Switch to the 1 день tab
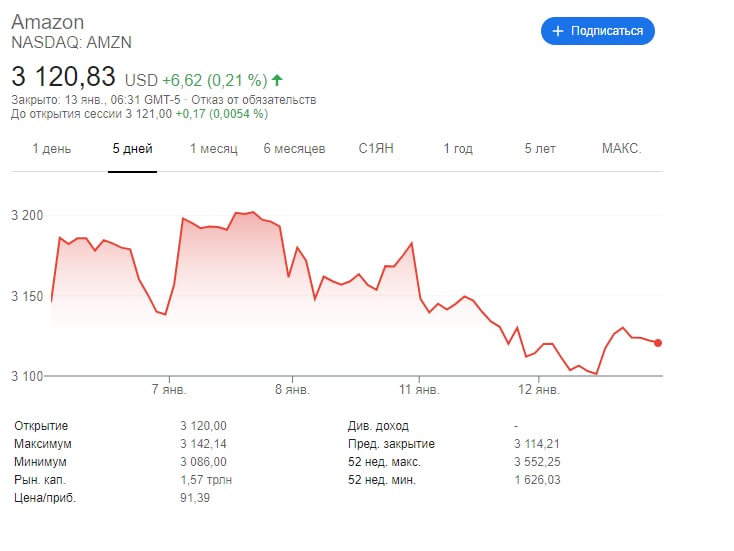The image size is (734, 551). tap(52, 149)
